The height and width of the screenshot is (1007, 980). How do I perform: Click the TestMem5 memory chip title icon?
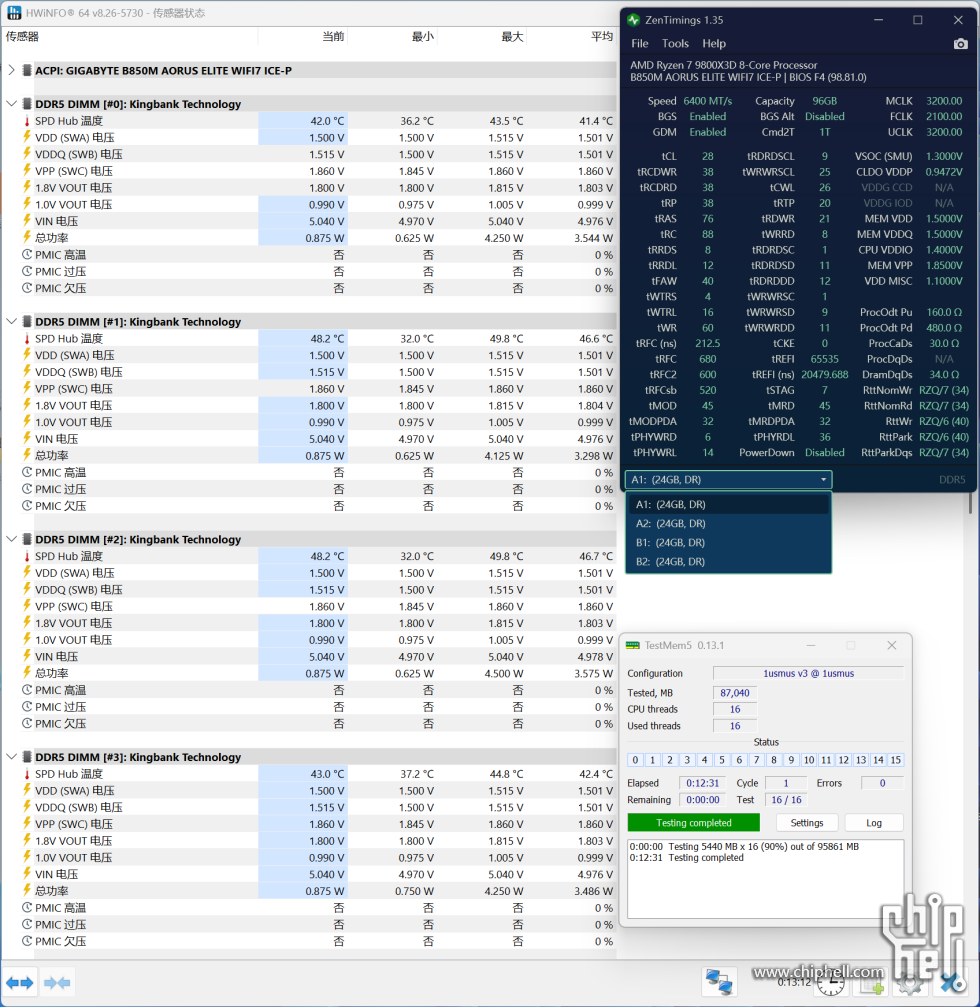[x=633, y=645]
